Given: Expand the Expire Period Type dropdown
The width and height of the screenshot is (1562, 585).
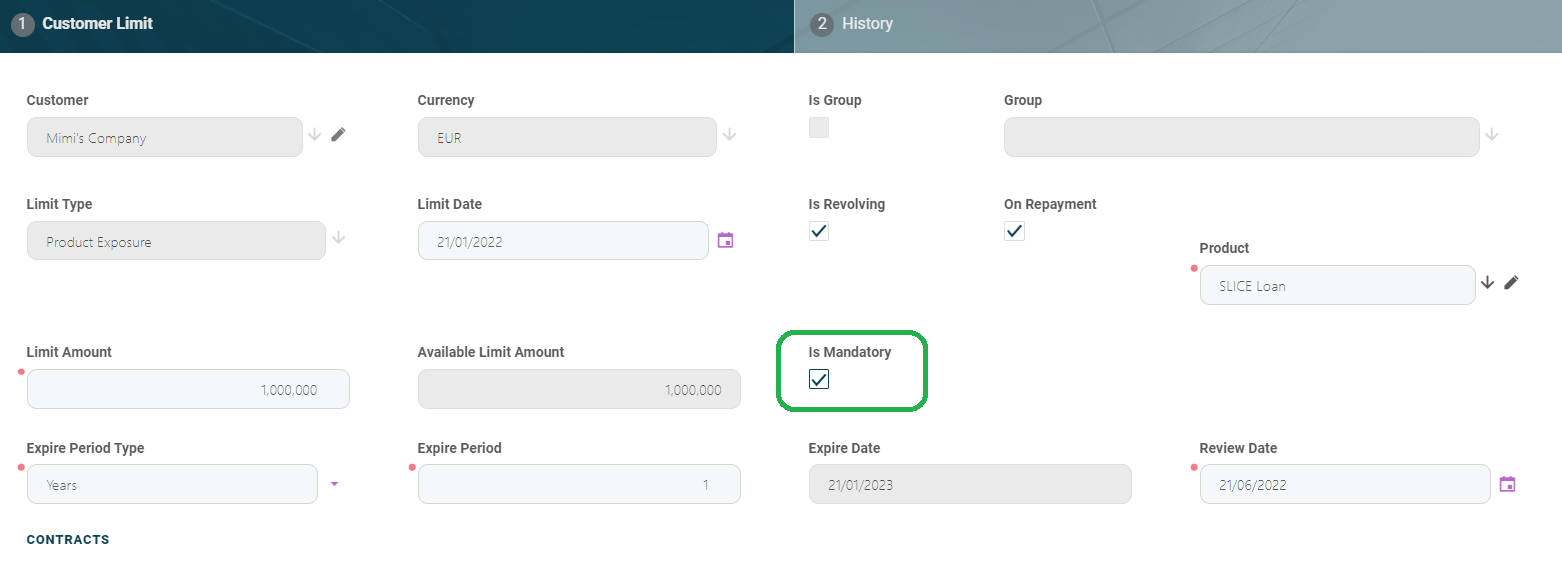Looking at the screenshot, I should click(335, 484).
